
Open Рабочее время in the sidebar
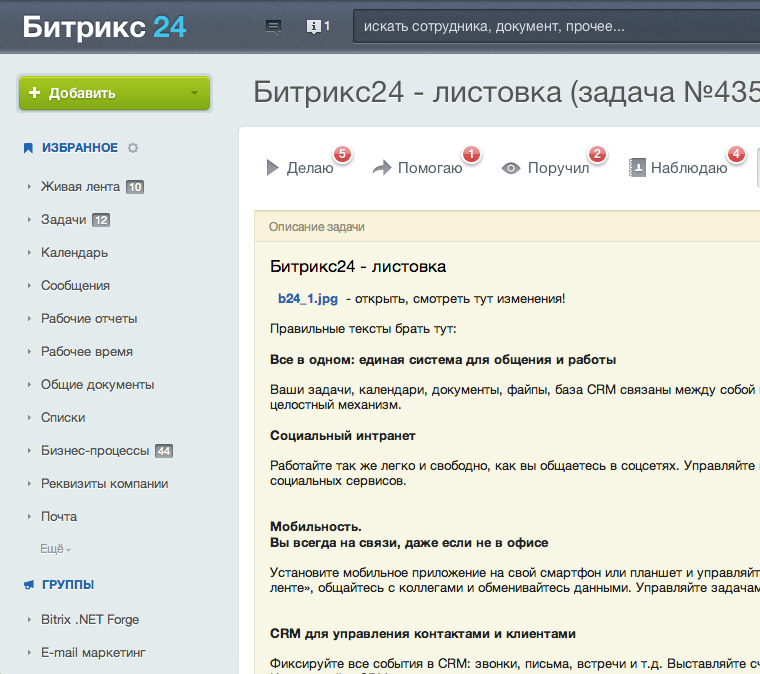tap(87, 351)
